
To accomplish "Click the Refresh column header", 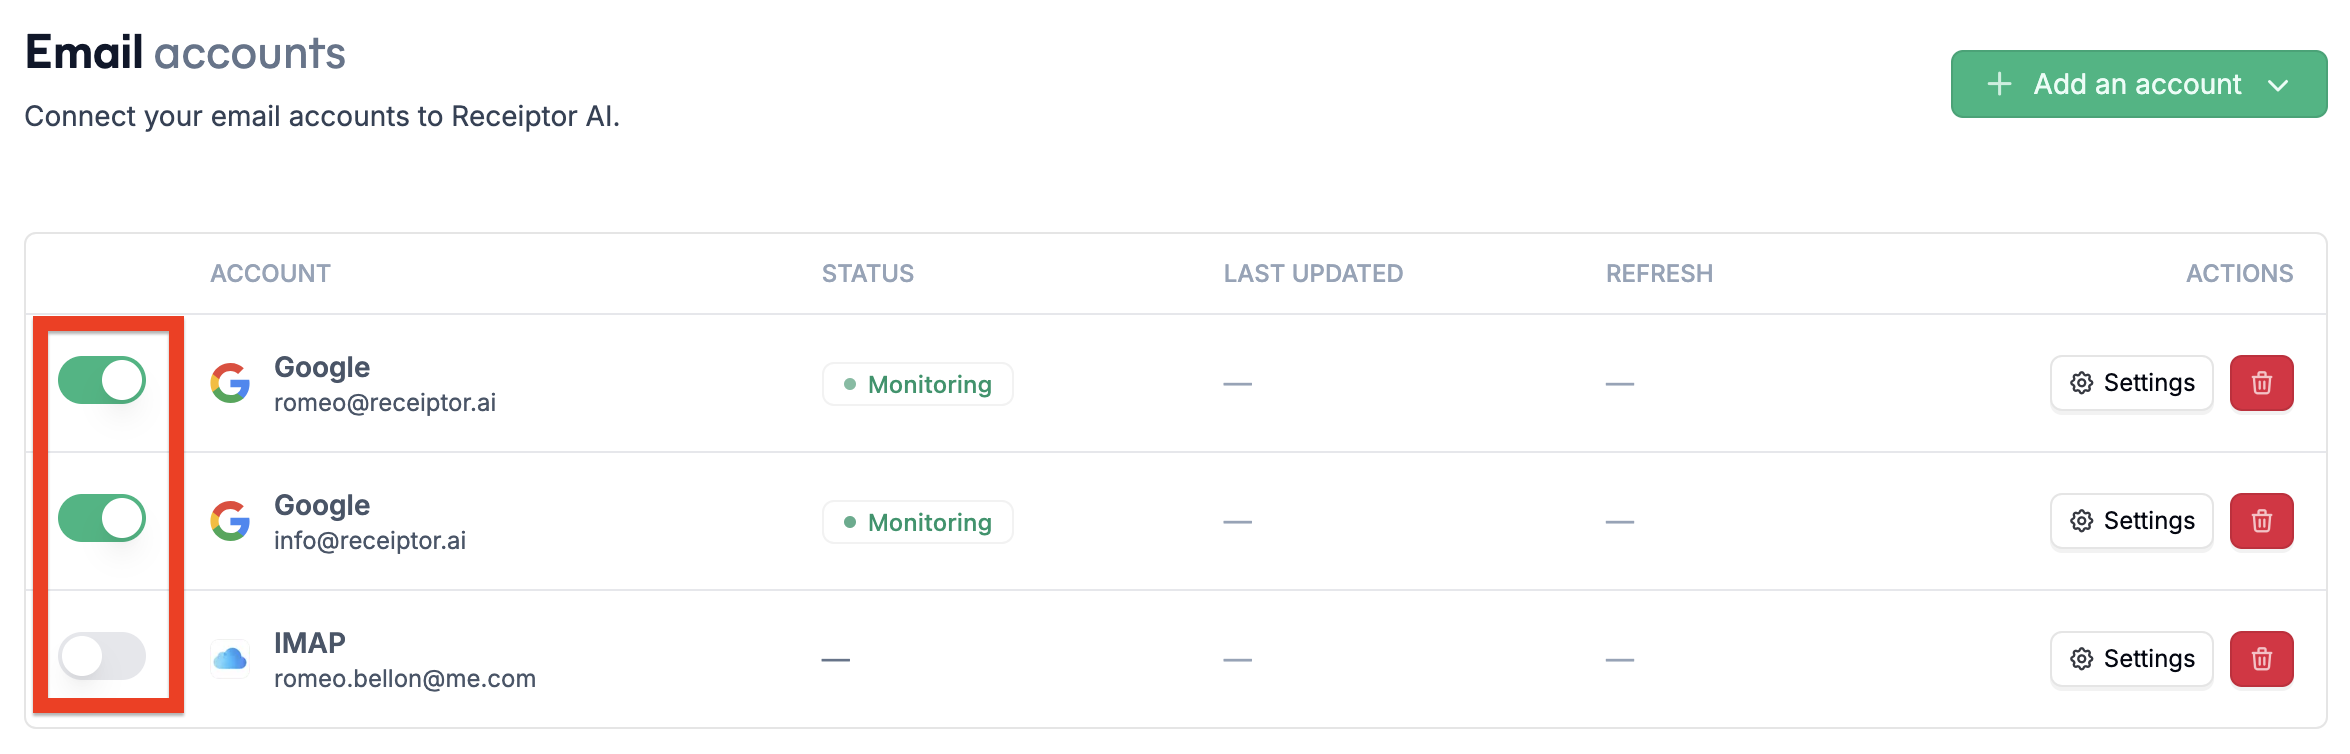I will [x=1659, y=273].
